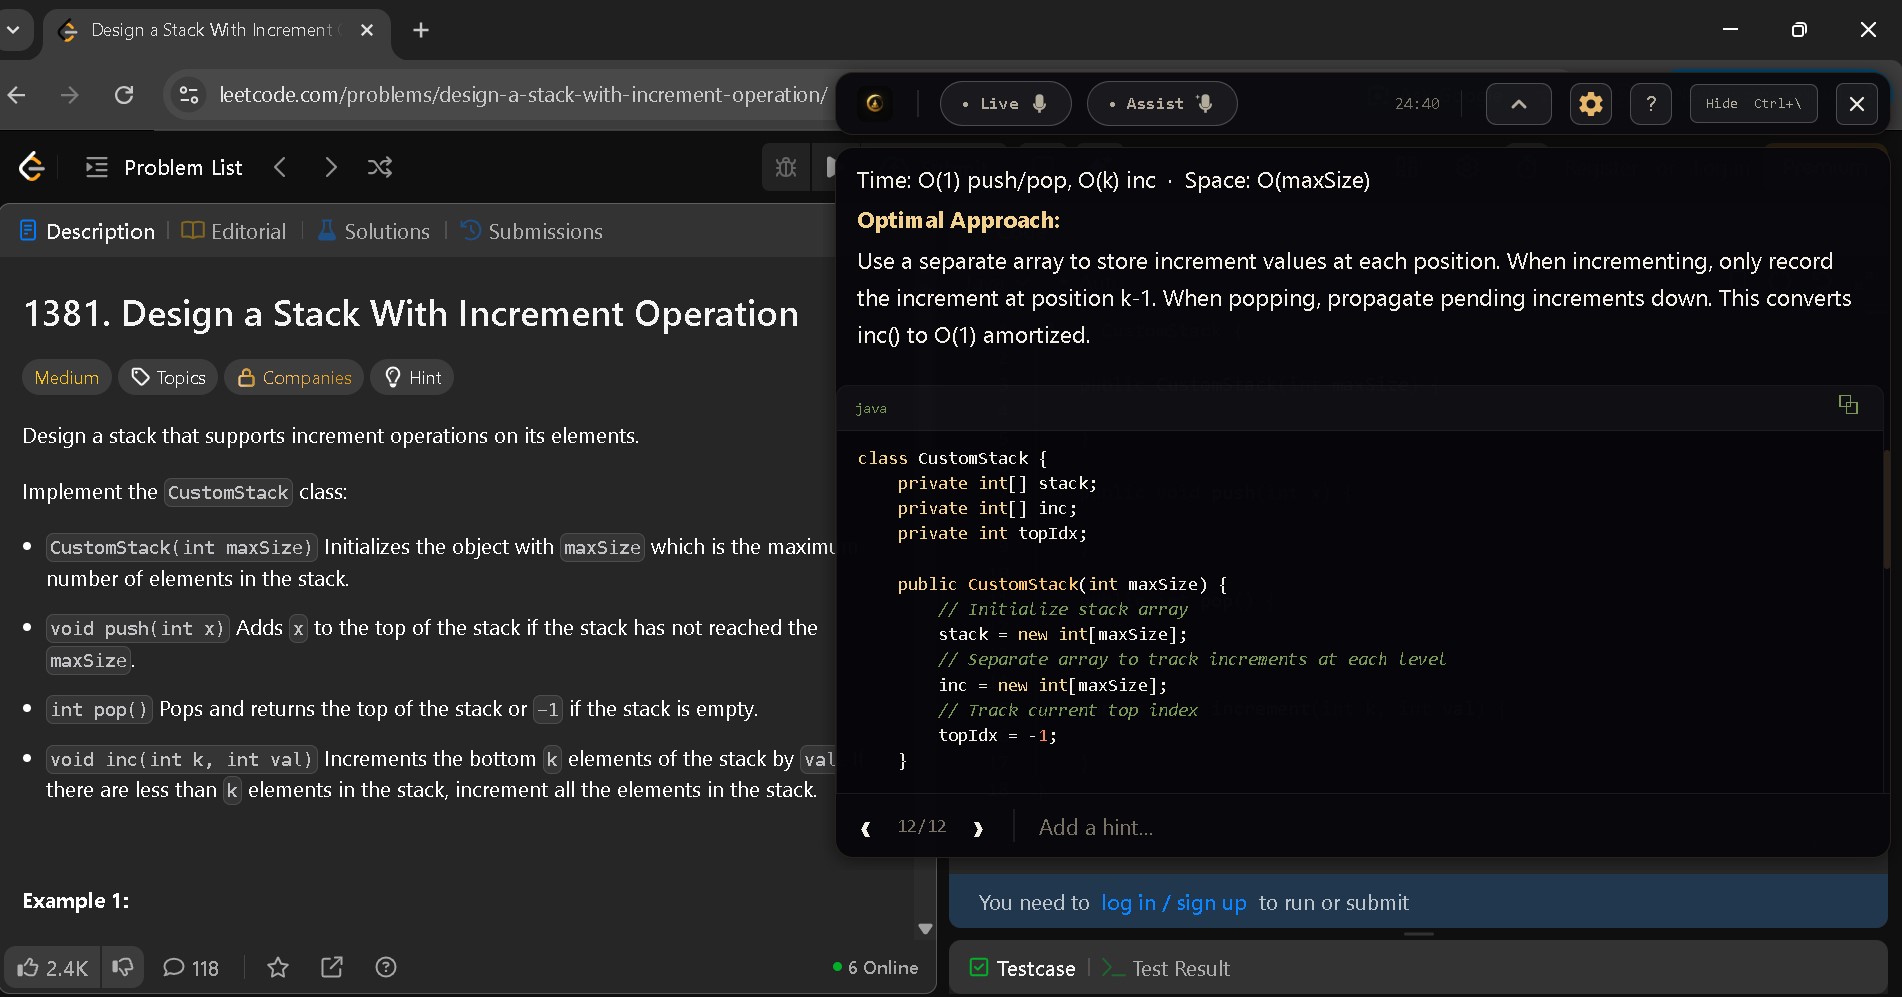
Task: Go to previous problem arrow
Action: 280,167
